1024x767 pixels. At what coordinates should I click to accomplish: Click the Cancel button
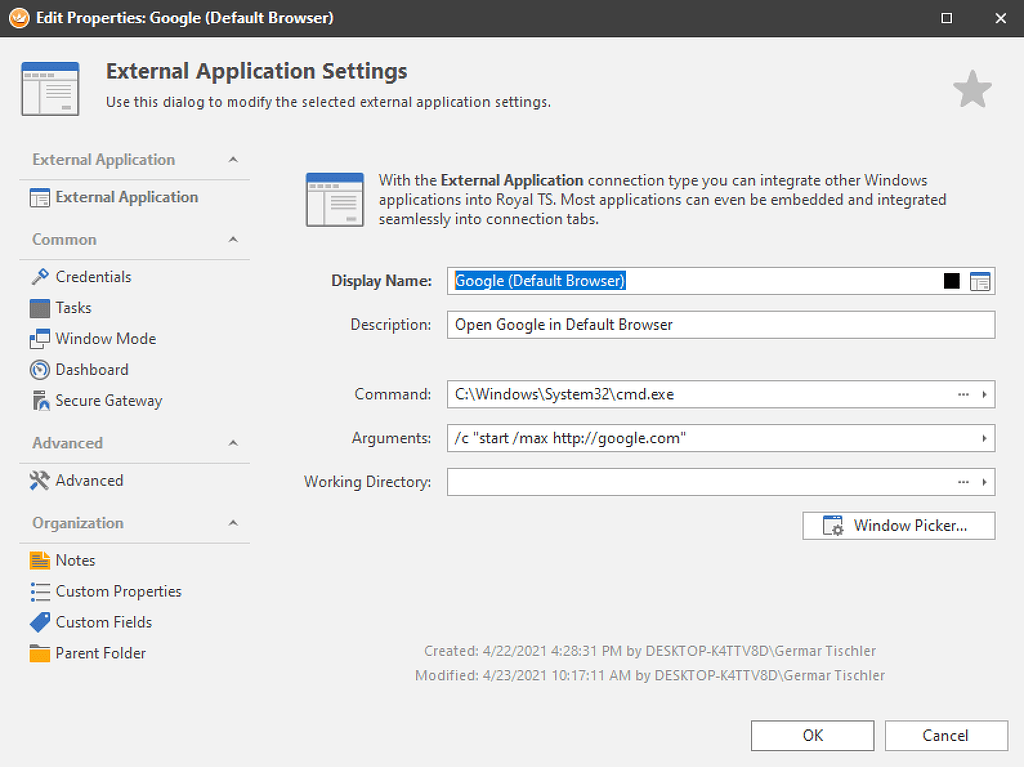click(946, 736)
